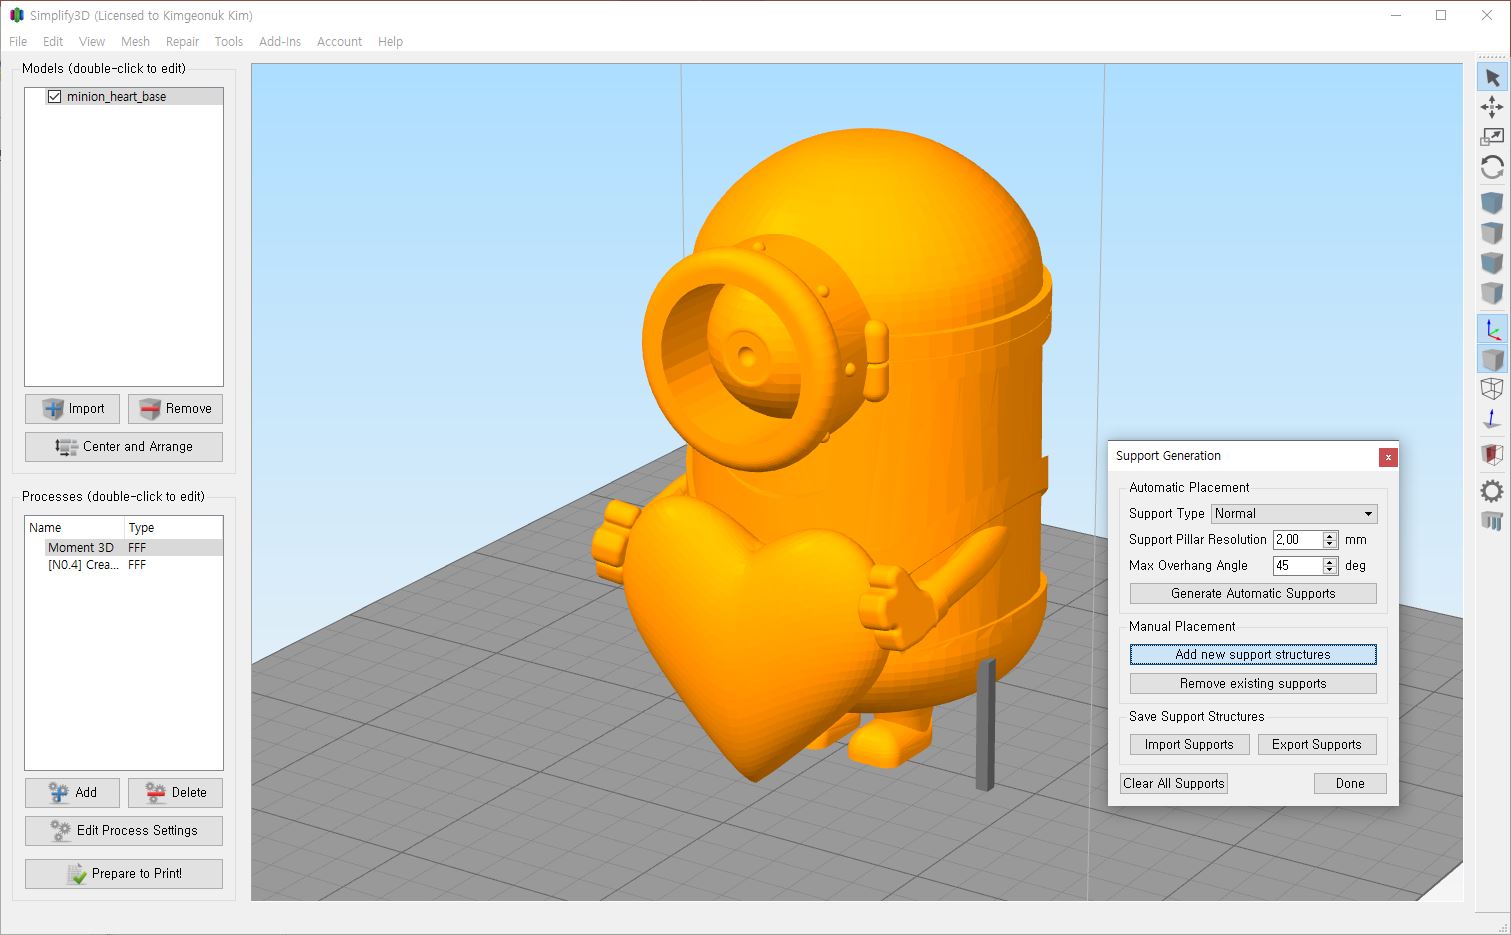Open Edit Process Settings

tap(124, 830)
